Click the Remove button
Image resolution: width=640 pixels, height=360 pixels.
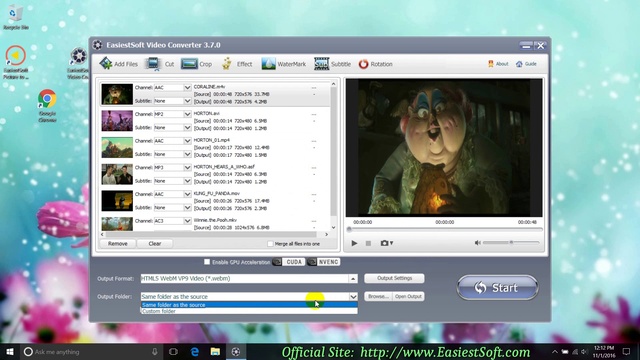coord(118,244)
